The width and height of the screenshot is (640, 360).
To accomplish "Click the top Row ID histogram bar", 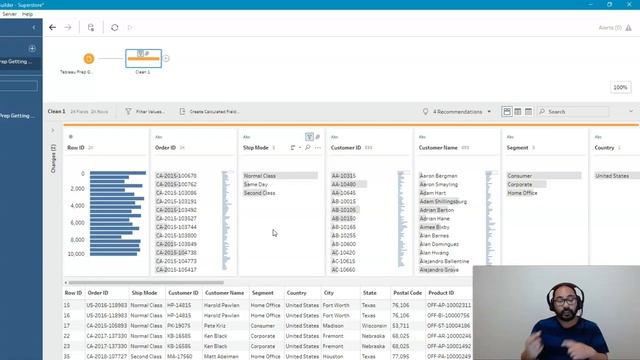I will click(118, 173).
